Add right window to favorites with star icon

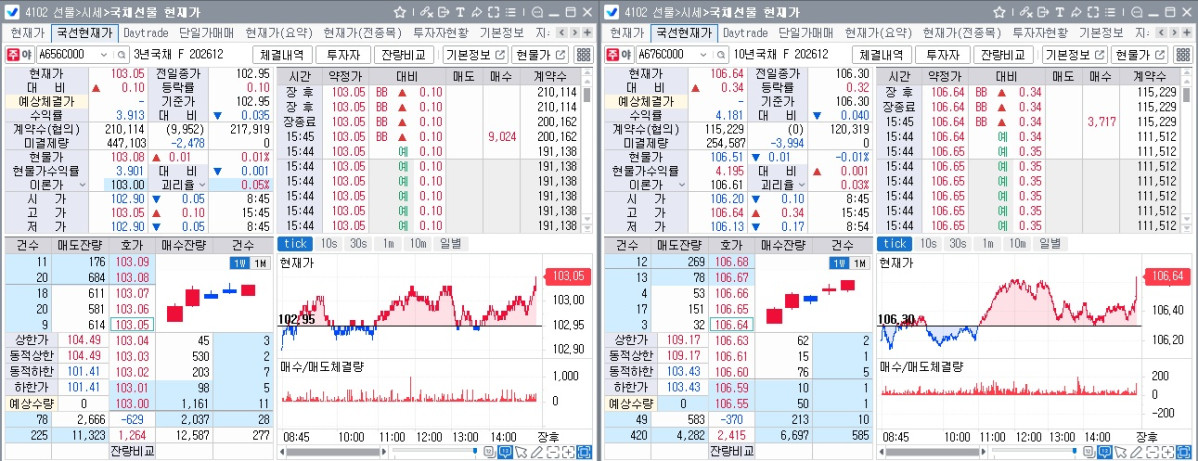click(x=999, y=12)
